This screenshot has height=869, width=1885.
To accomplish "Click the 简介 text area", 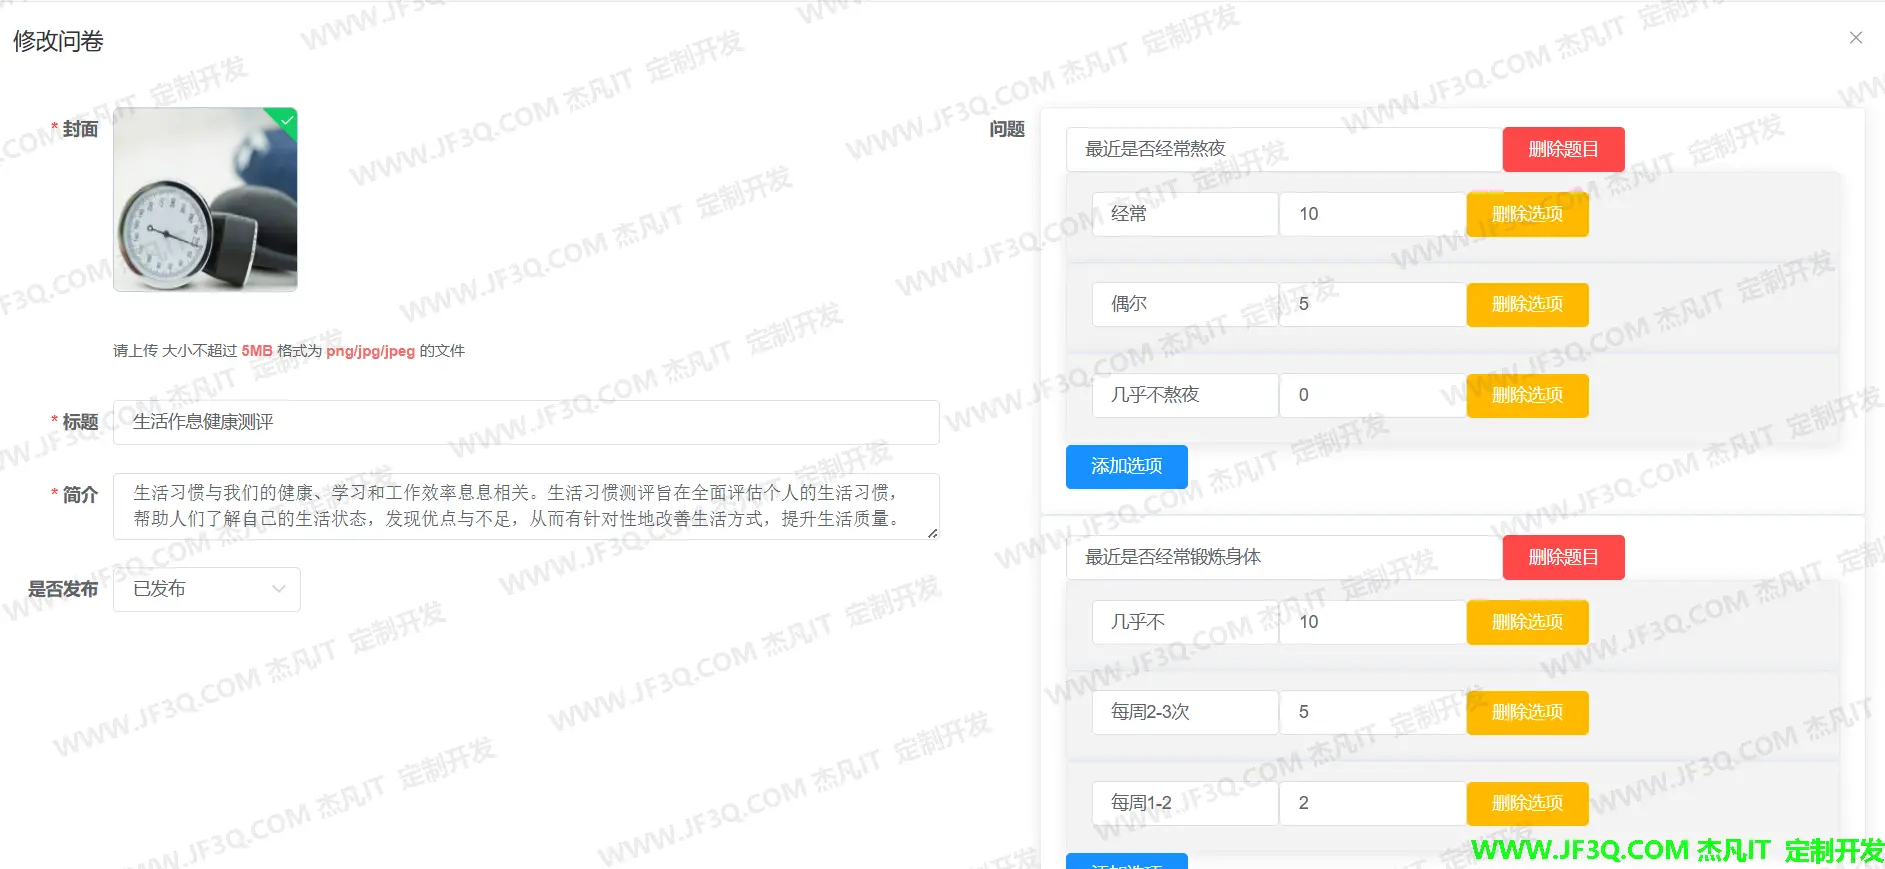I will click(525, 506).
